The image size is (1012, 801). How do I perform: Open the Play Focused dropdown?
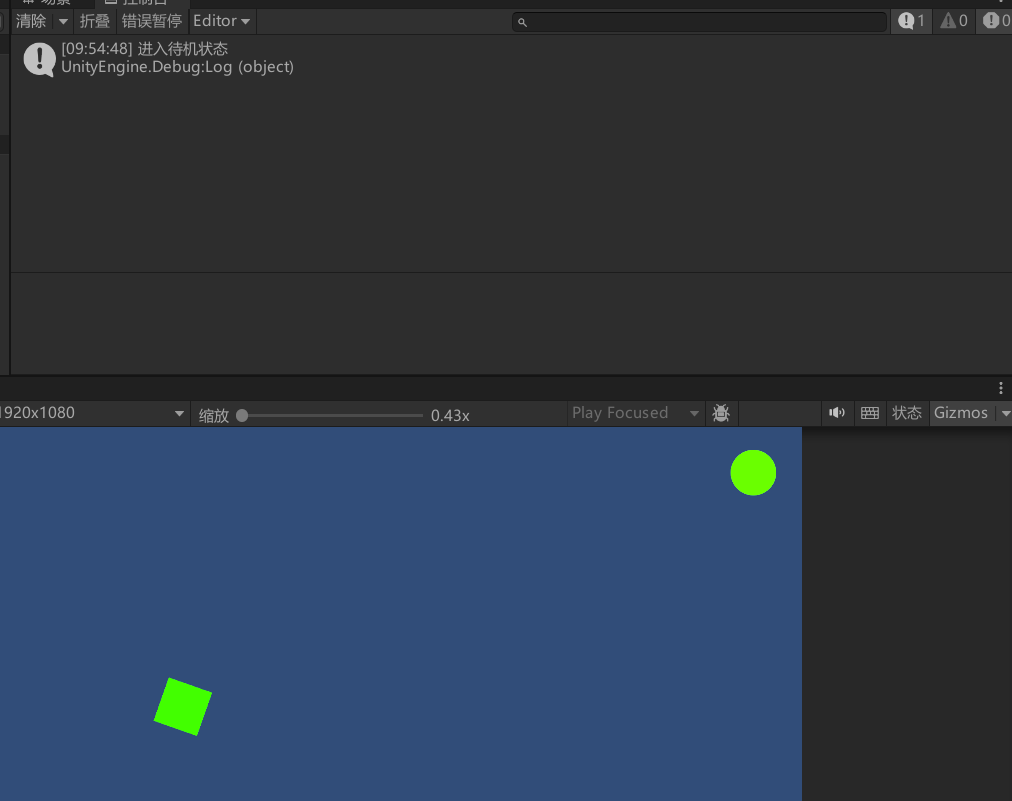tap(635, 413)
